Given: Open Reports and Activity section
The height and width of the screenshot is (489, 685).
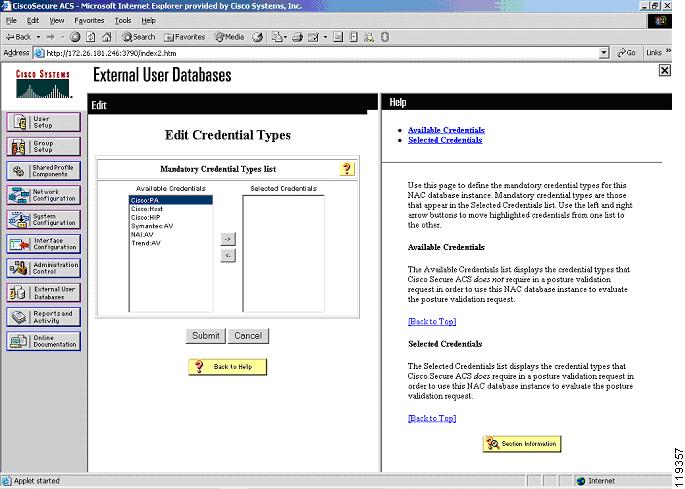Looking at the screenshot, I should (43, 317).
